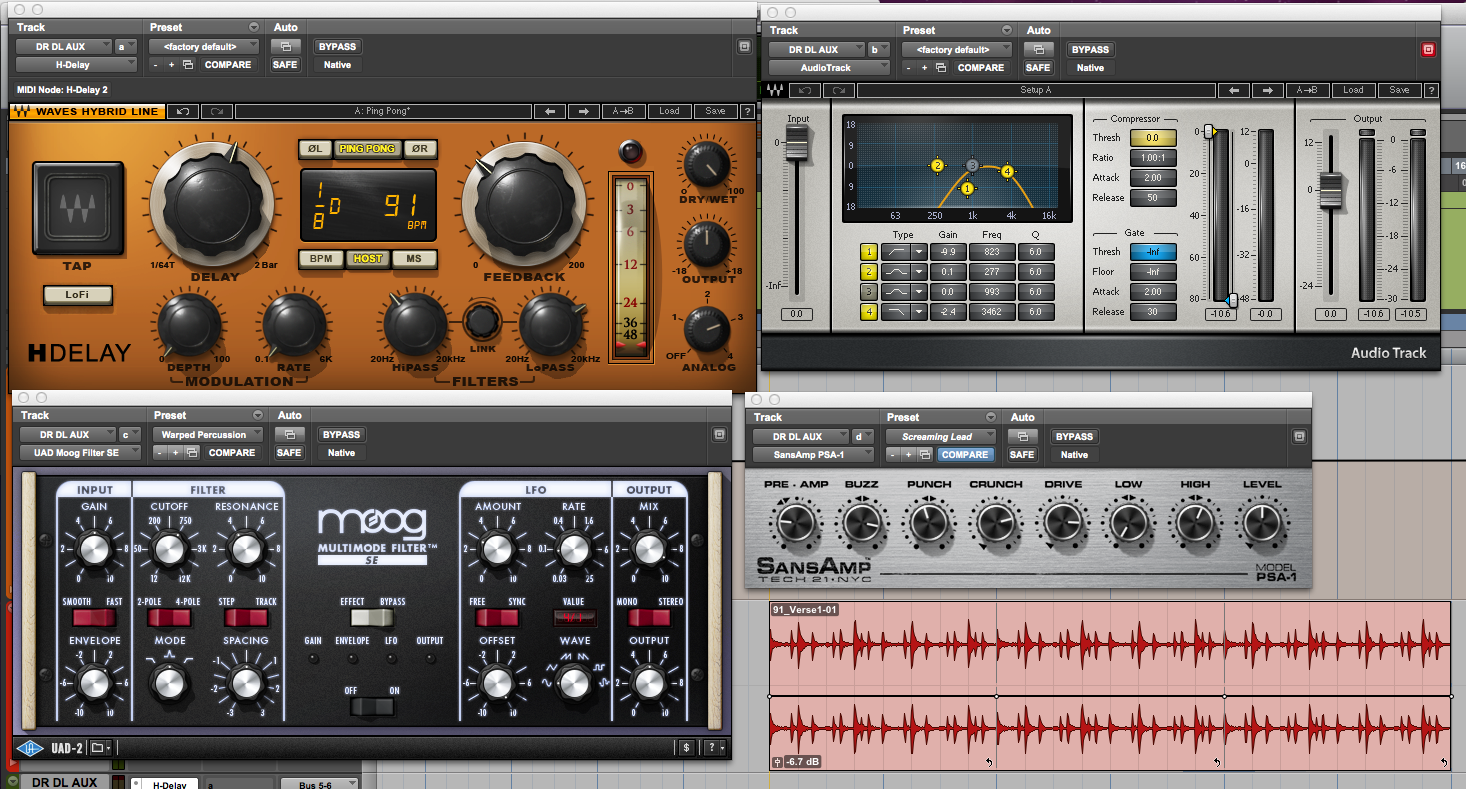Click the Waves logo in AudioTrack toolbar
The height and width of the screenshot is (789, 1466).
(x=775, y=90)
